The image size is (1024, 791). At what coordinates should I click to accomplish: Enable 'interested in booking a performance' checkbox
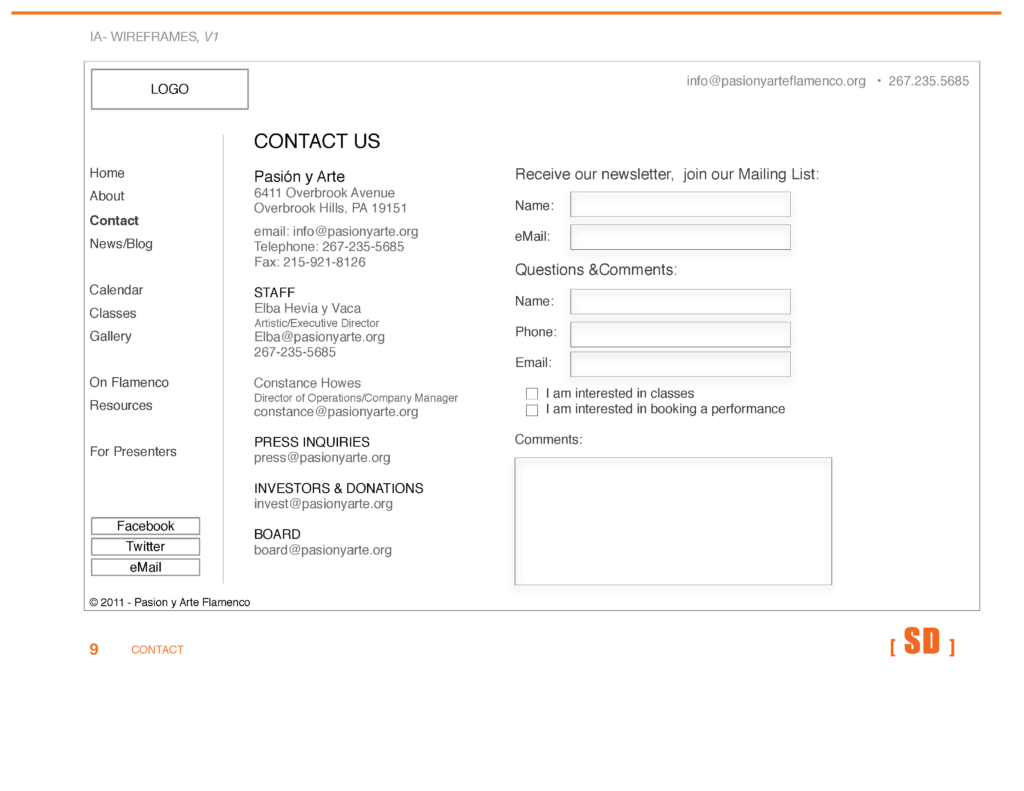coord(532,410)
